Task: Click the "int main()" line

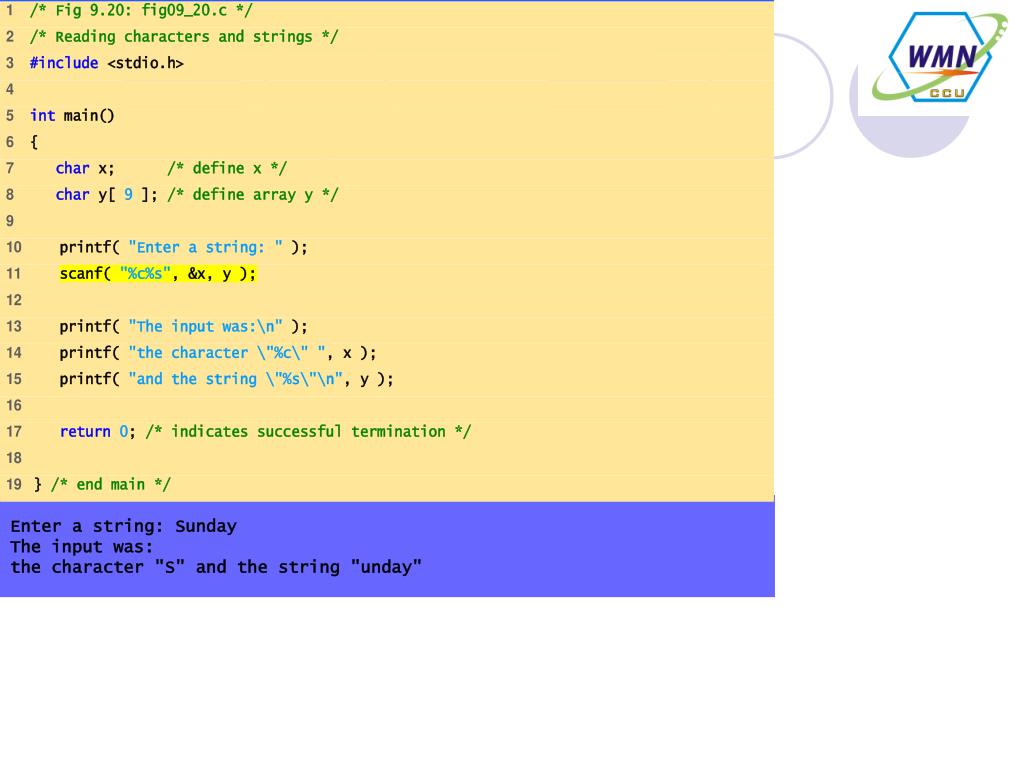Action: click(x=72, y=116)
